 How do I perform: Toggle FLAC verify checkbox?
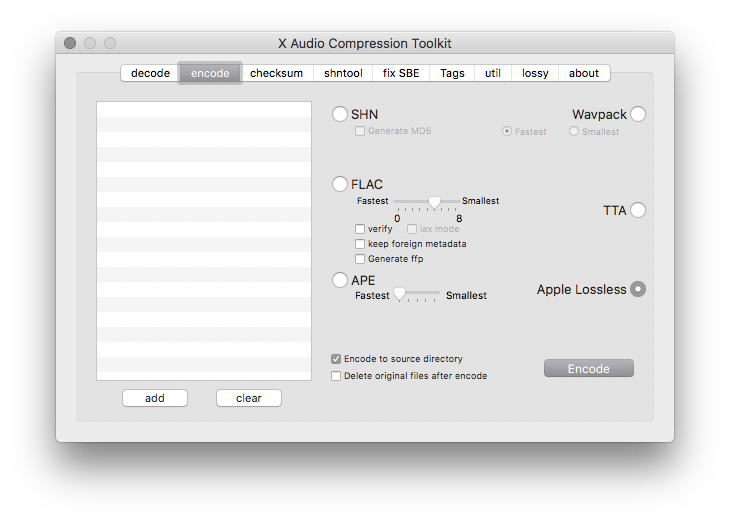tap(360, 229)
